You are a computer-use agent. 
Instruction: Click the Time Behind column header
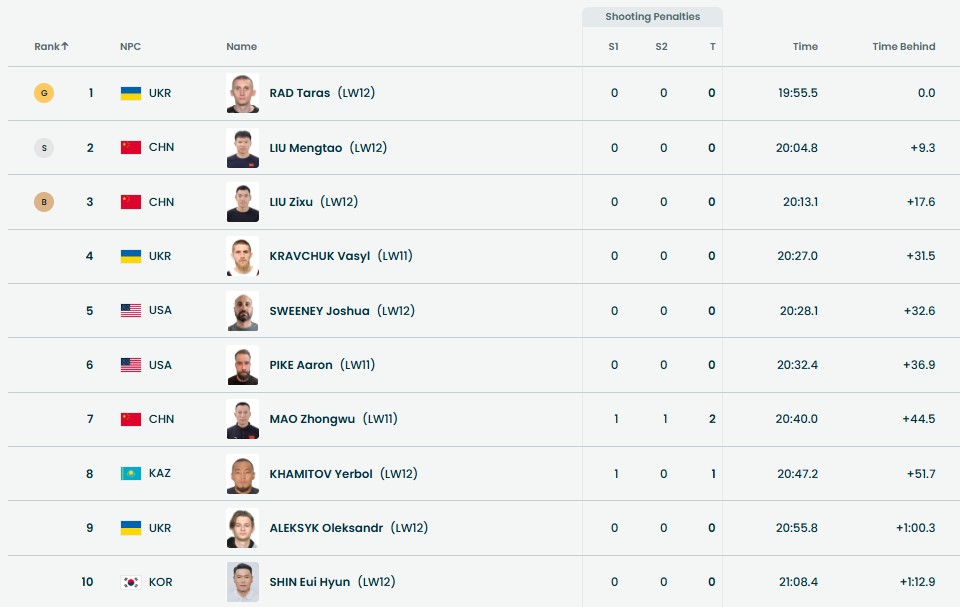click(903, 47)
